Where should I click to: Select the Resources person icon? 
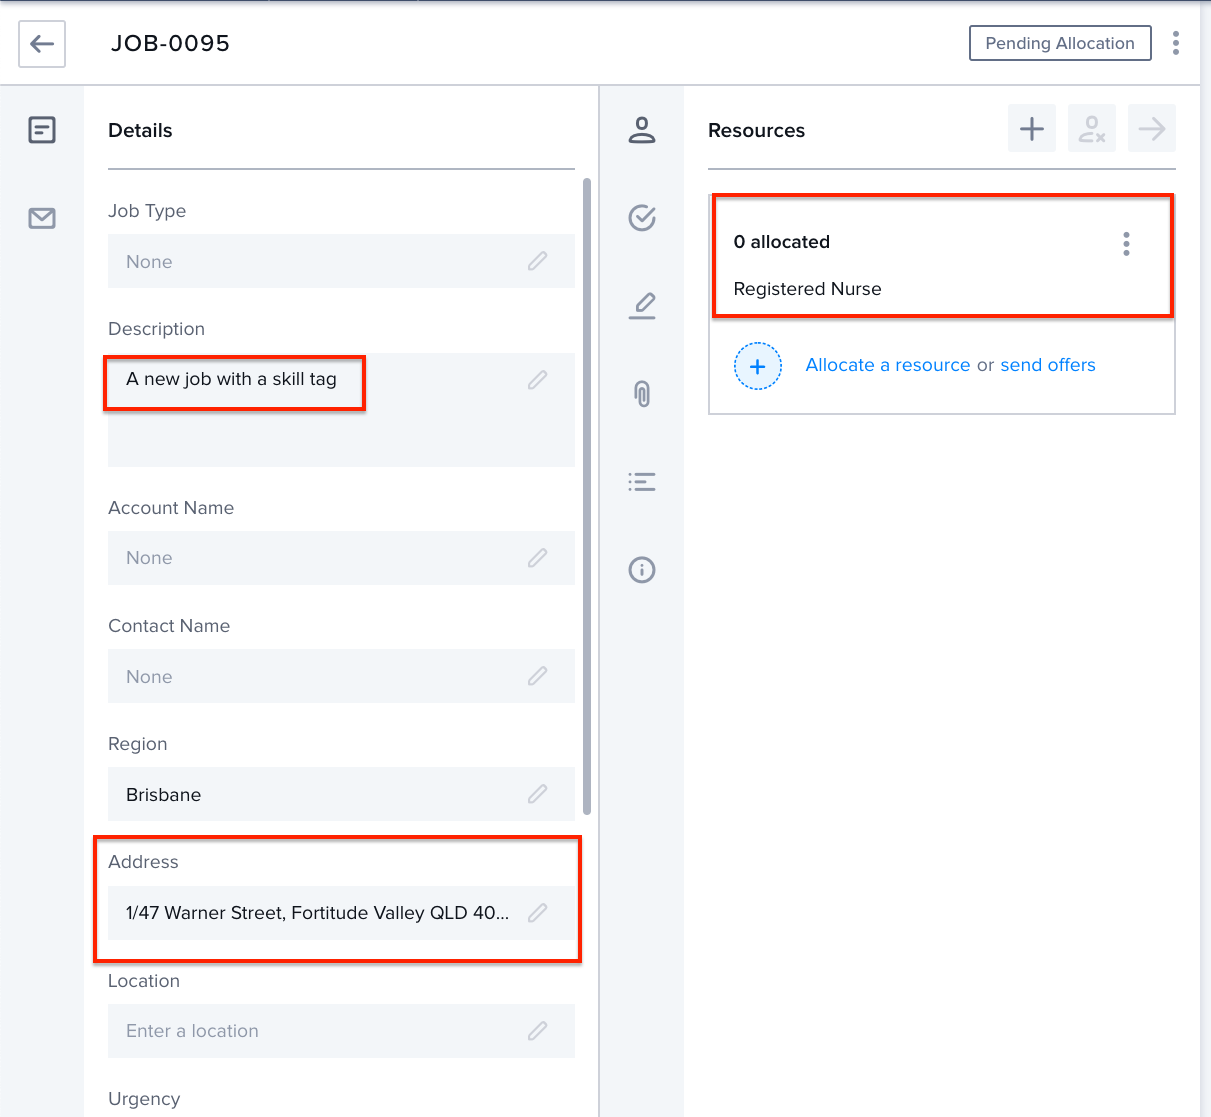point(642,130)
